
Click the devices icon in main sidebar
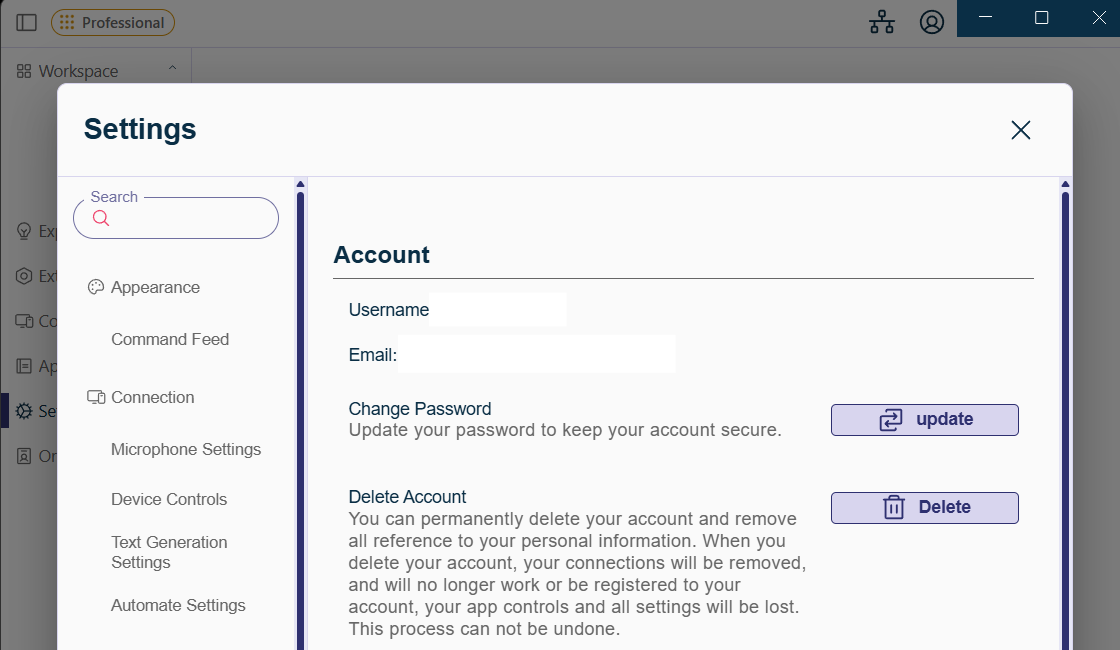point(24,321)
